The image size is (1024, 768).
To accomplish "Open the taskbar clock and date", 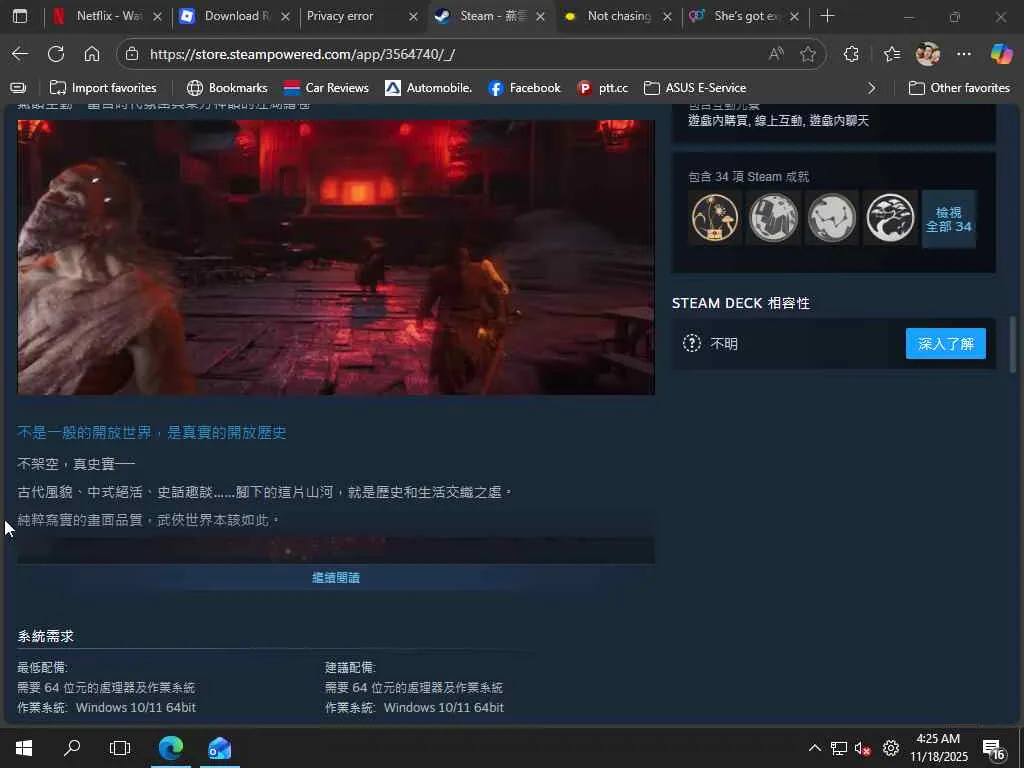I will coord(938,748).
